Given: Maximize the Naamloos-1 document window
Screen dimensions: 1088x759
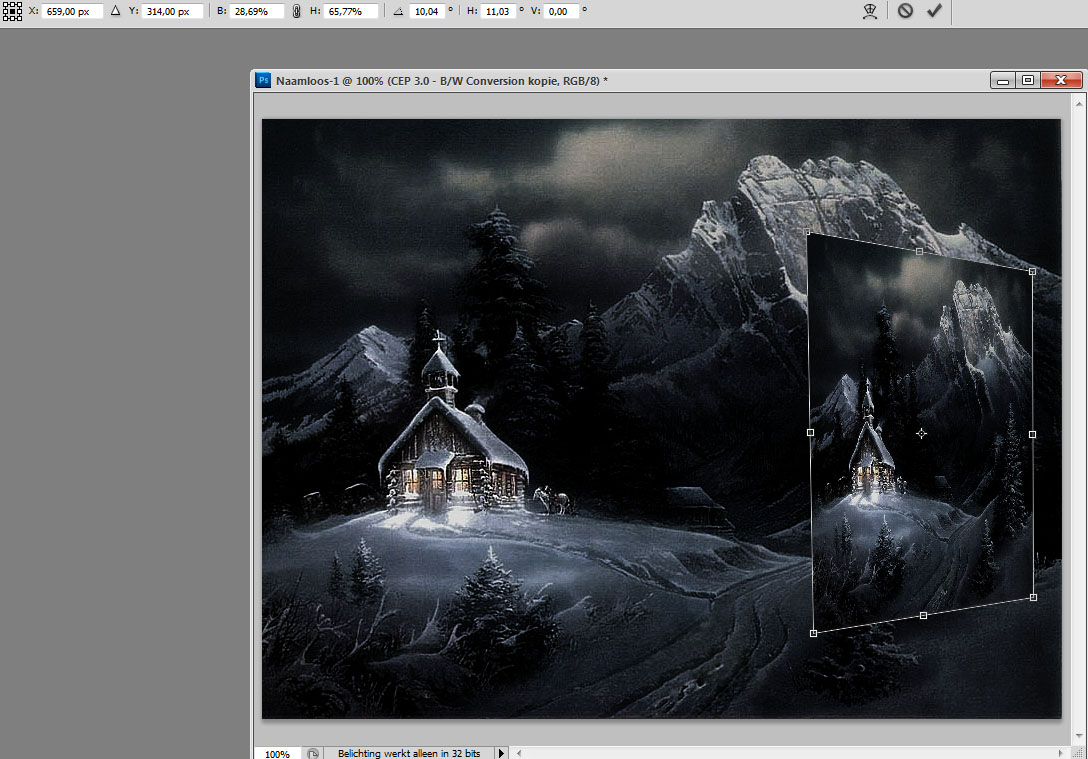Looking at the screenshot, I should point(1028,80).
